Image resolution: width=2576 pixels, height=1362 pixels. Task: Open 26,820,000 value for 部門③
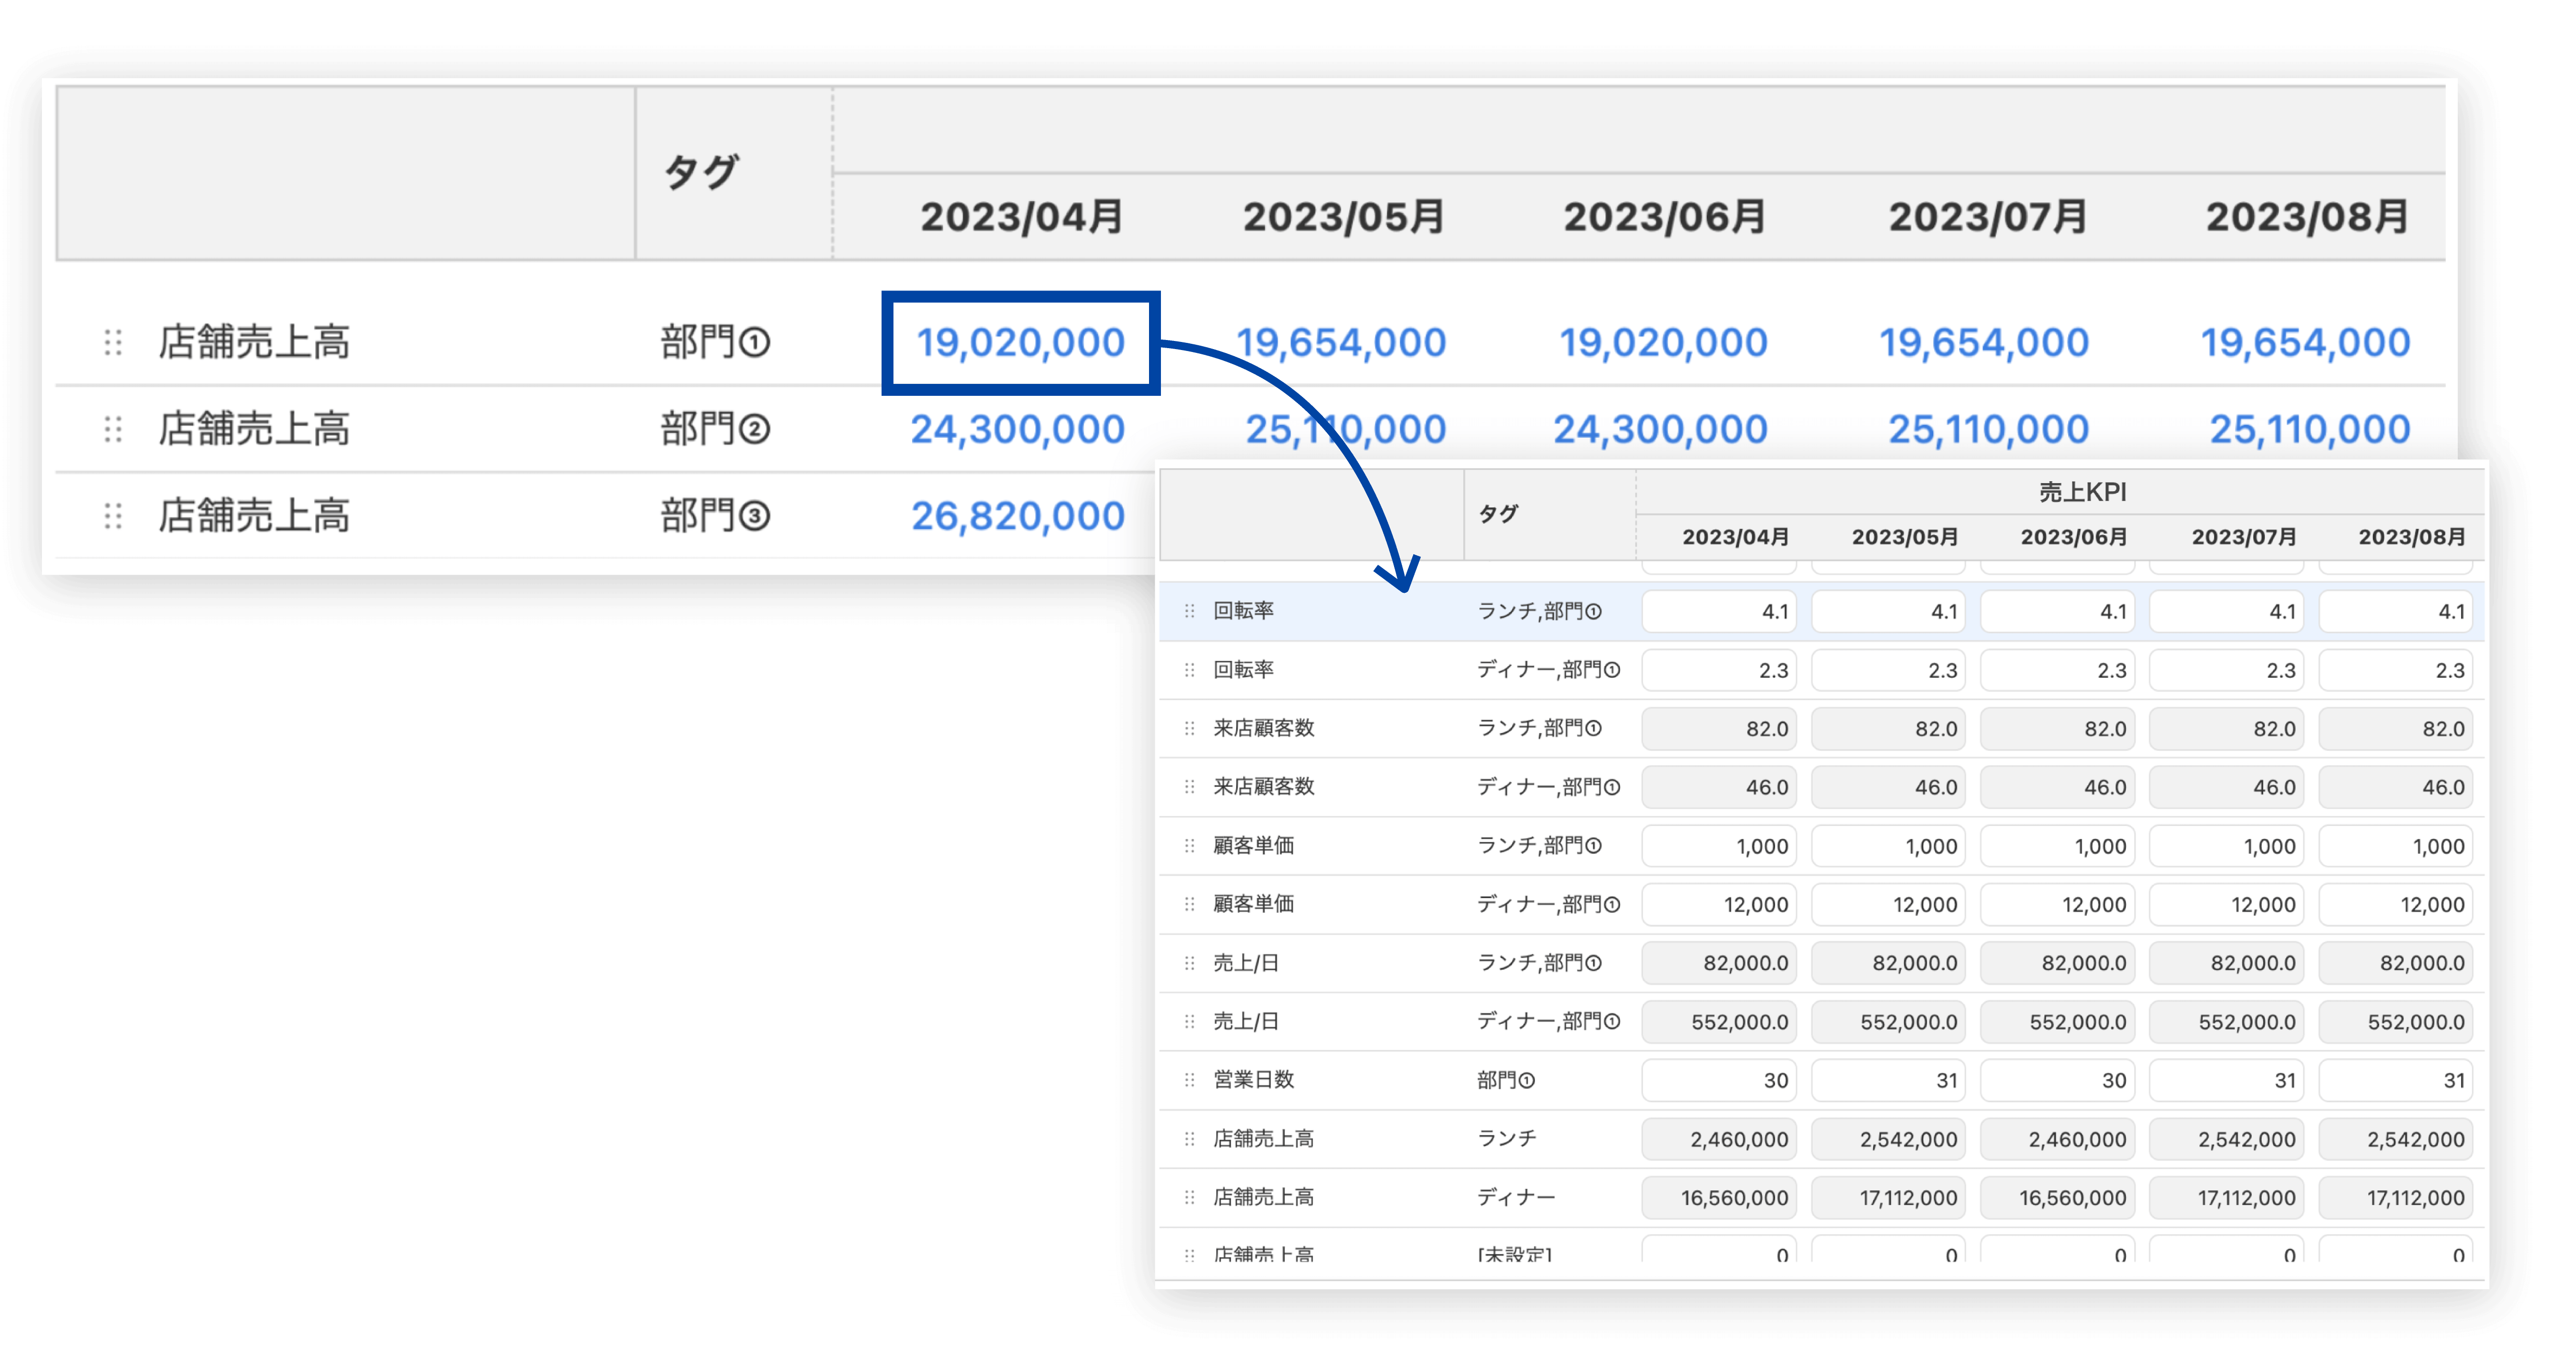[x=1017, y=516]
